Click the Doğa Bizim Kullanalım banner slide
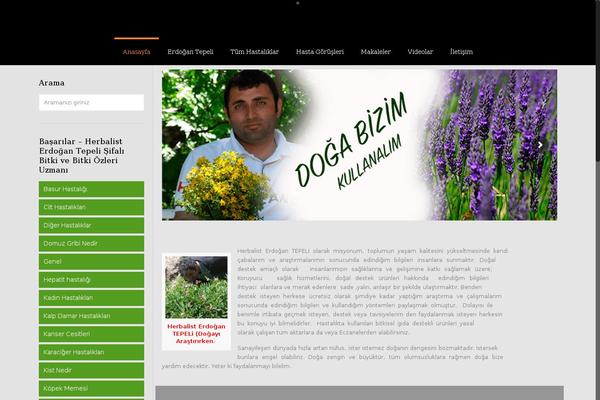 (359, 145)
